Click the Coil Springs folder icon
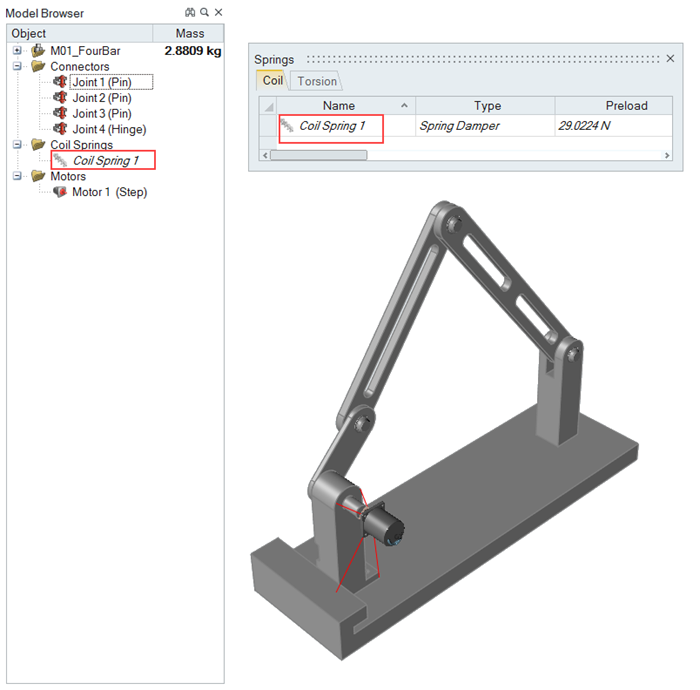Viewport: 700px width, 690px height. pyautogui.click(x=38, y=145)
